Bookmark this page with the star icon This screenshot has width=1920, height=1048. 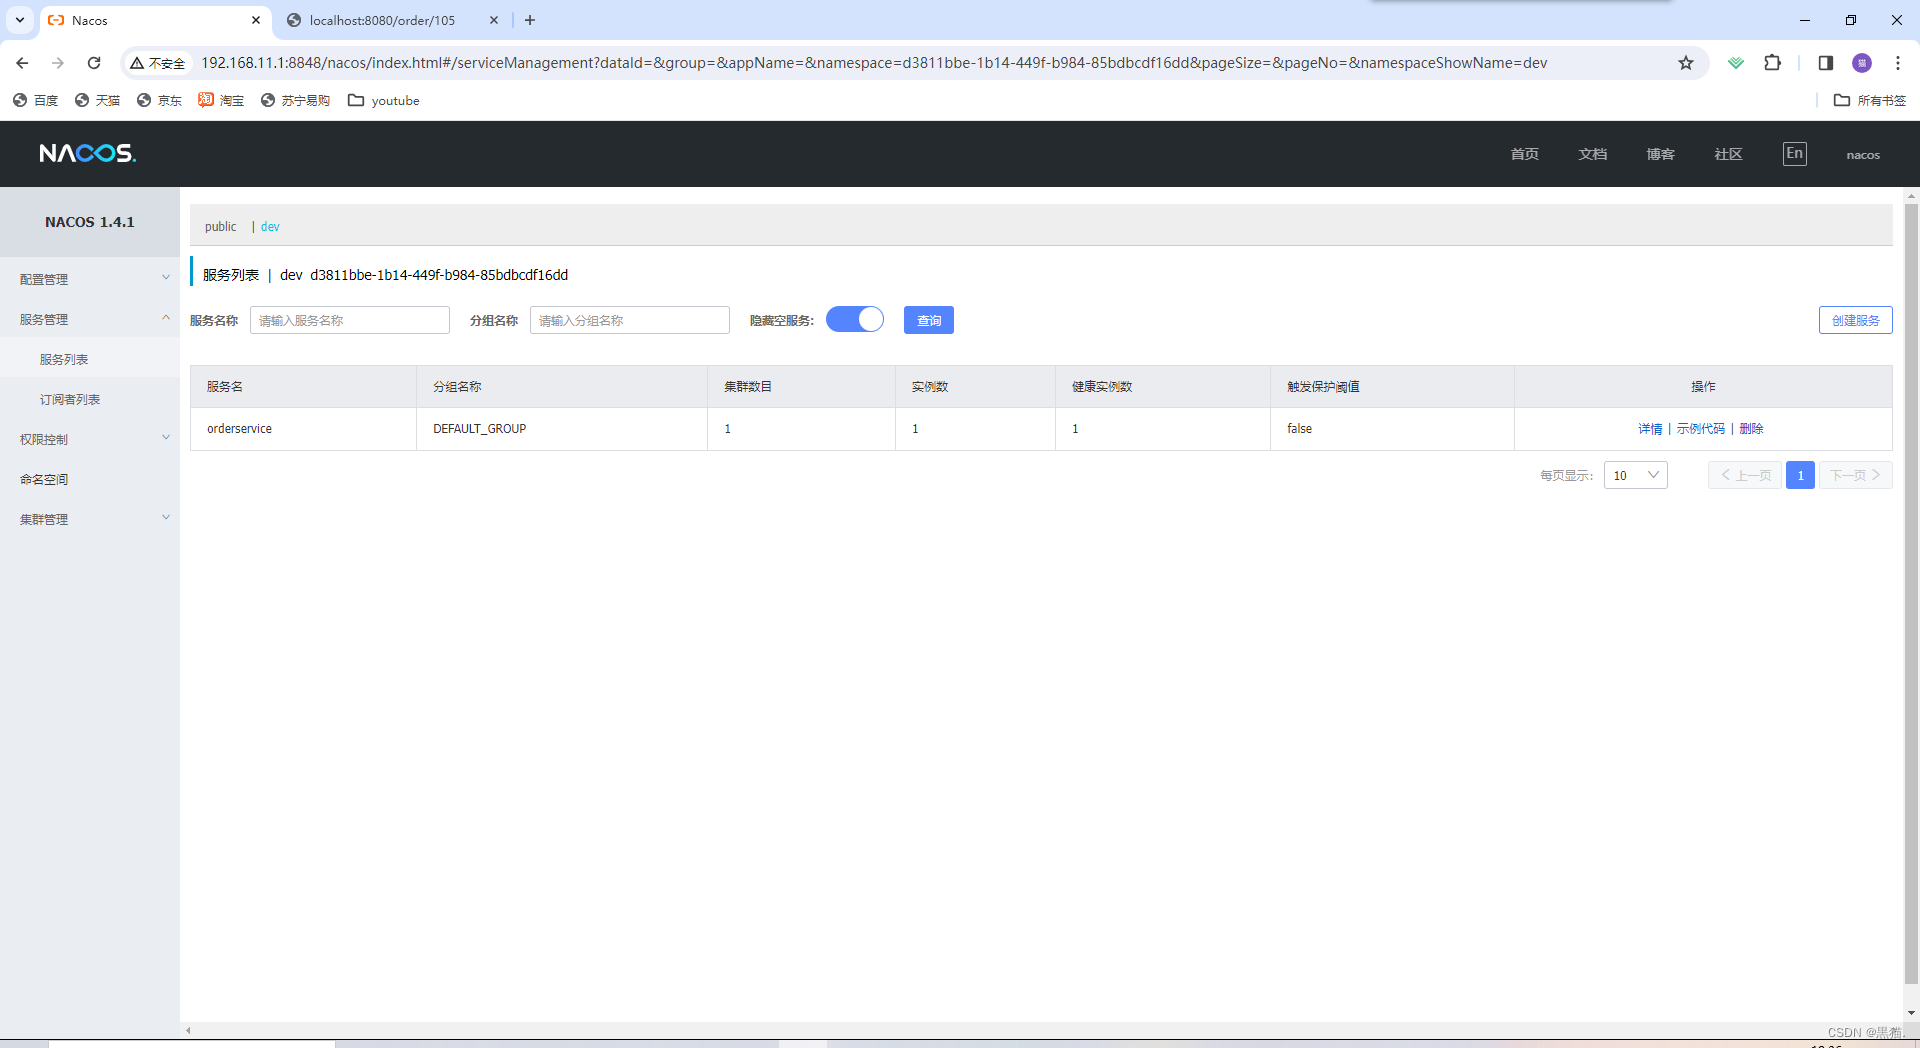click(x=1686, y=63)
